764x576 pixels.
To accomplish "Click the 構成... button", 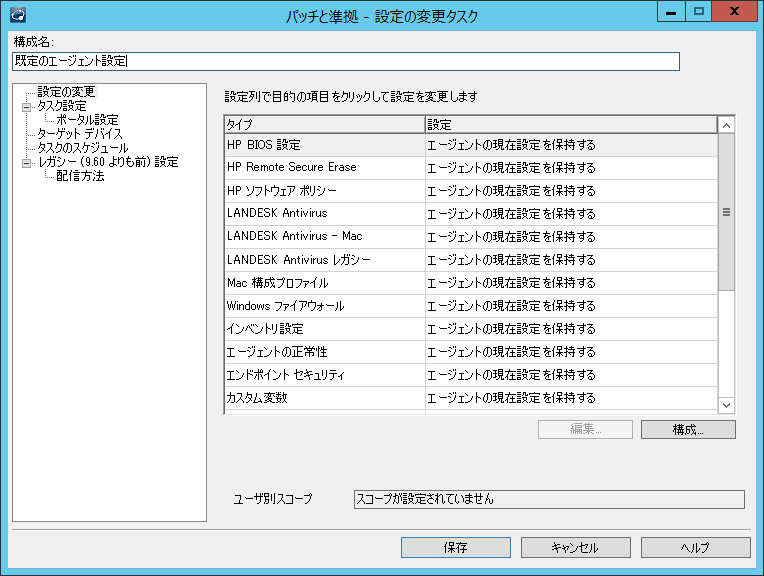I will coord(688,429).
